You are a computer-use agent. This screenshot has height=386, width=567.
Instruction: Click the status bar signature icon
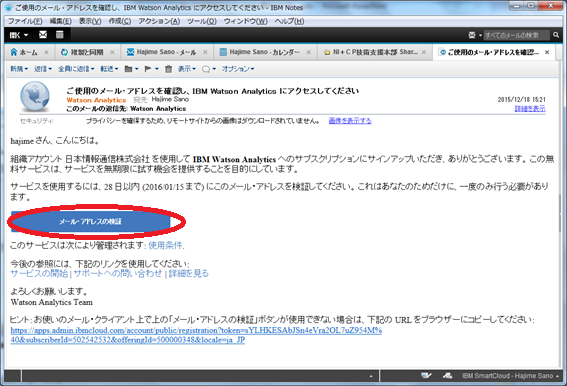coord(426,376)
